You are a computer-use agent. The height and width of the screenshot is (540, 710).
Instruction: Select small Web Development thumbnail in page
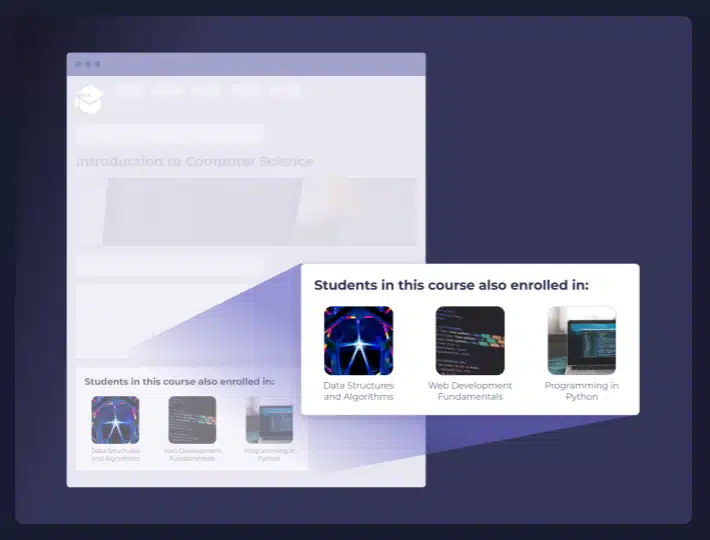click(192, 420)
